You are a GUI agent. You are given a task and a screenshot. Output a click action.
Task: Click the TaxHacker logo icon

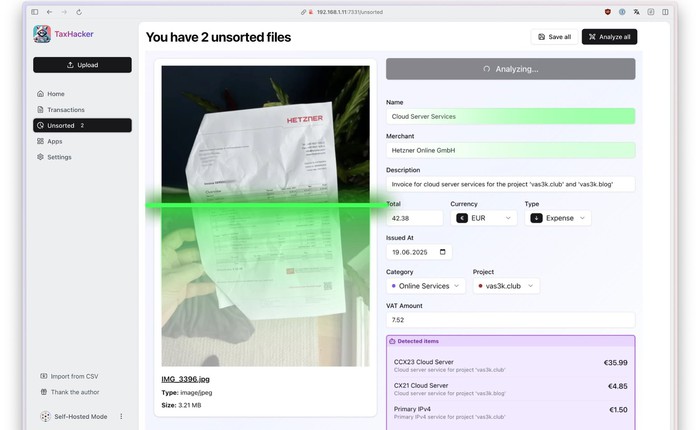pos(42,34)
